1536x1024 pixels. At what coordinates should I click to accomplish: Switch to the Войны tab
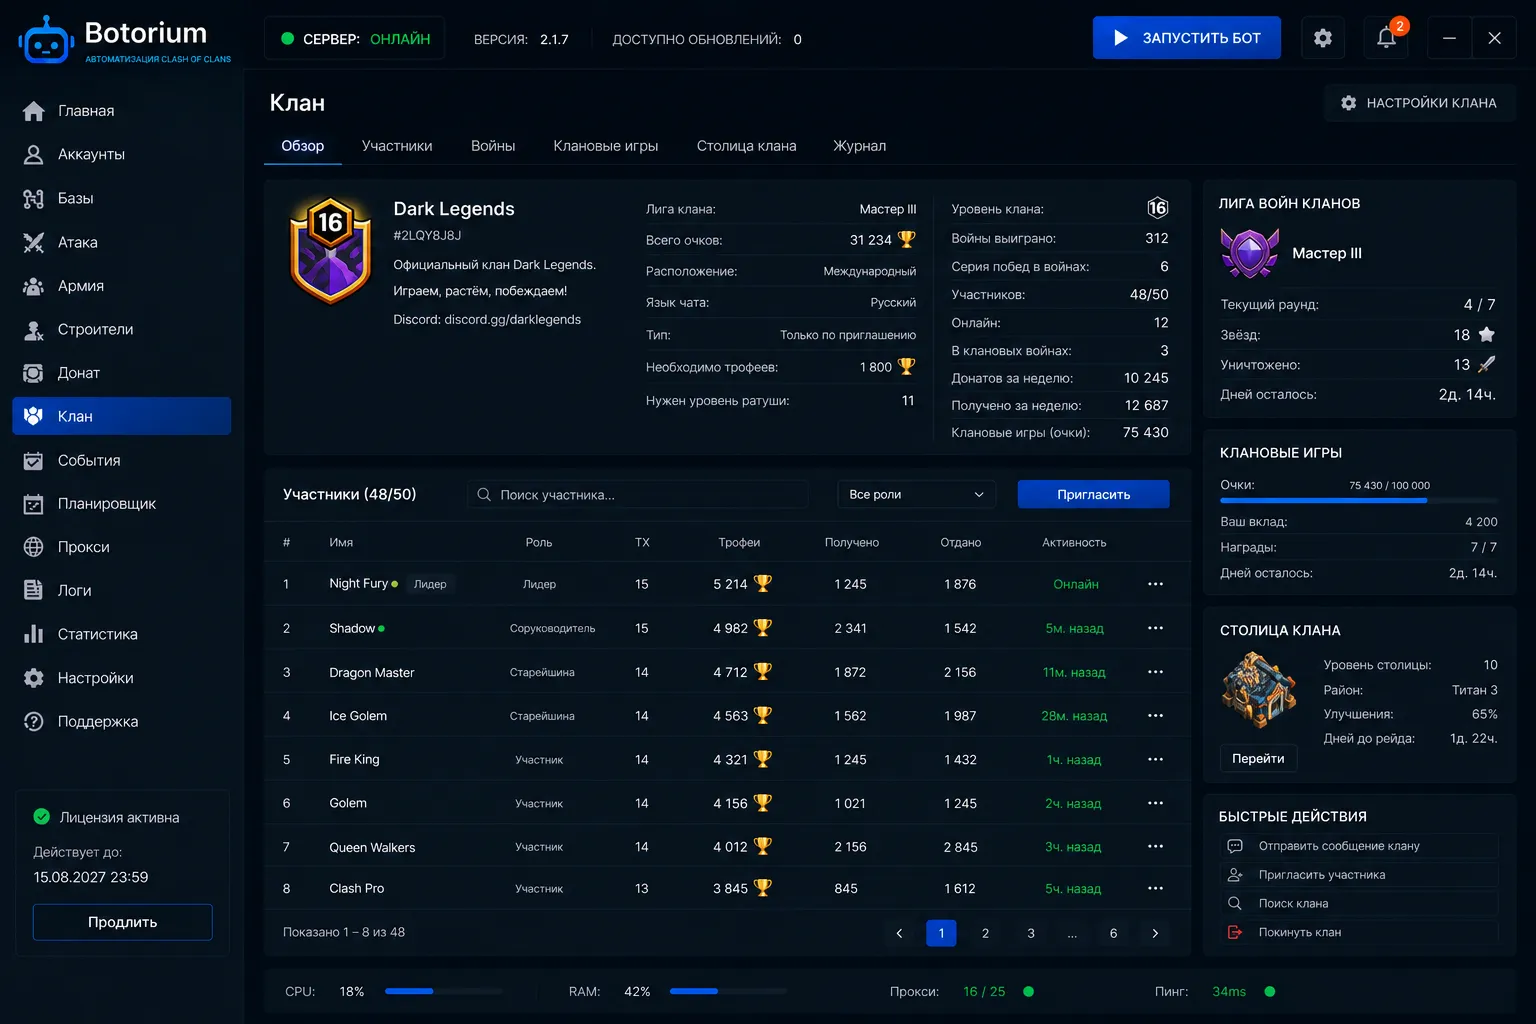point(493,146)
